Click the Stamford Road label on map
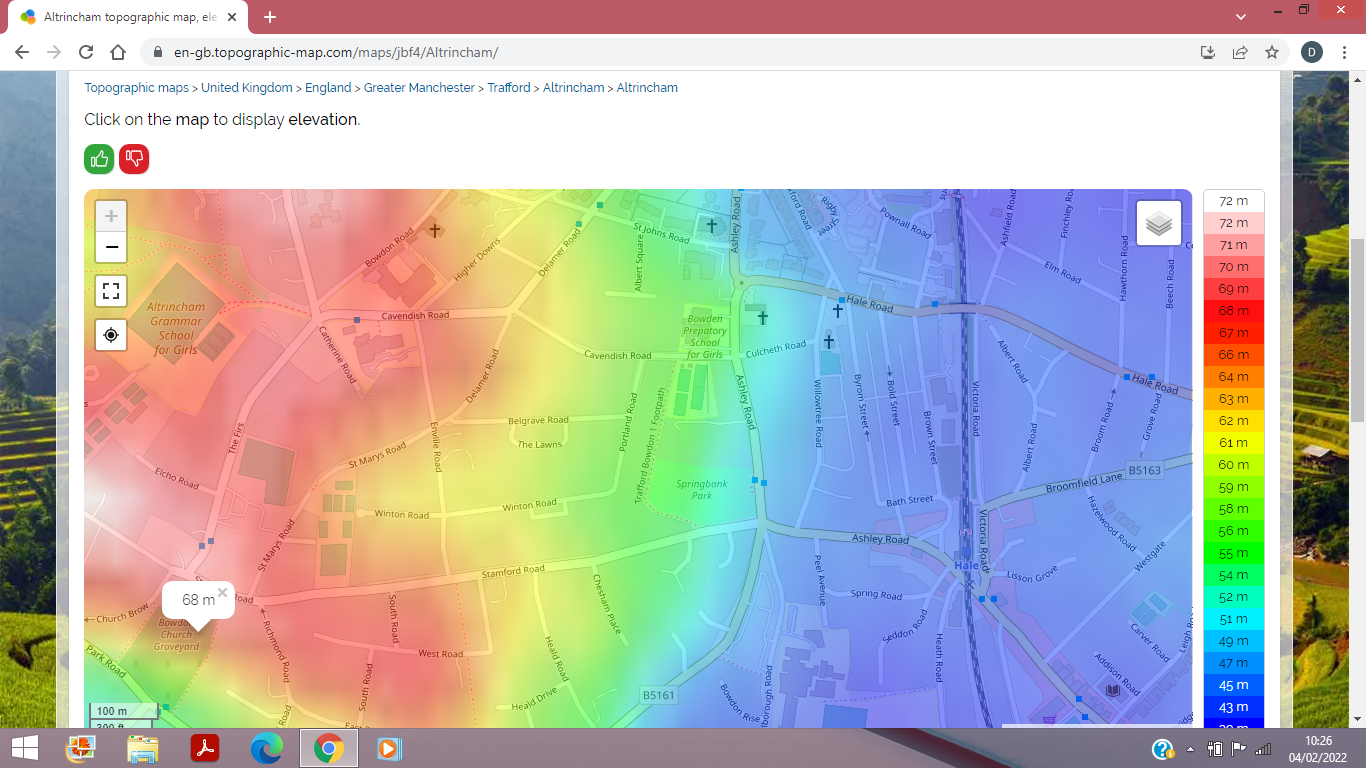 tap(513, 571)
